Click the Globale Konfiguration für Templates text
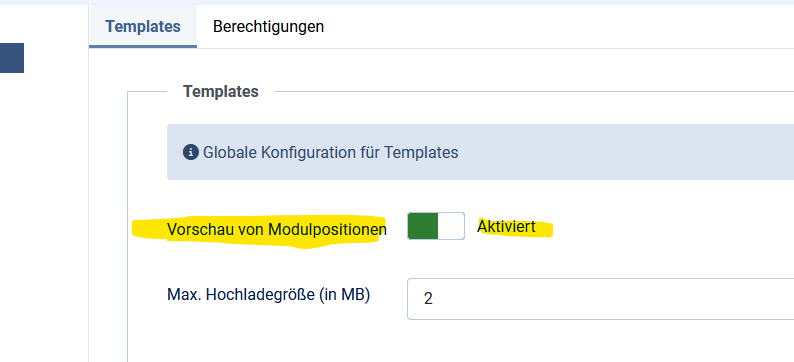The height and width of the screenshot is (362, 794). [x=331, y=152]
